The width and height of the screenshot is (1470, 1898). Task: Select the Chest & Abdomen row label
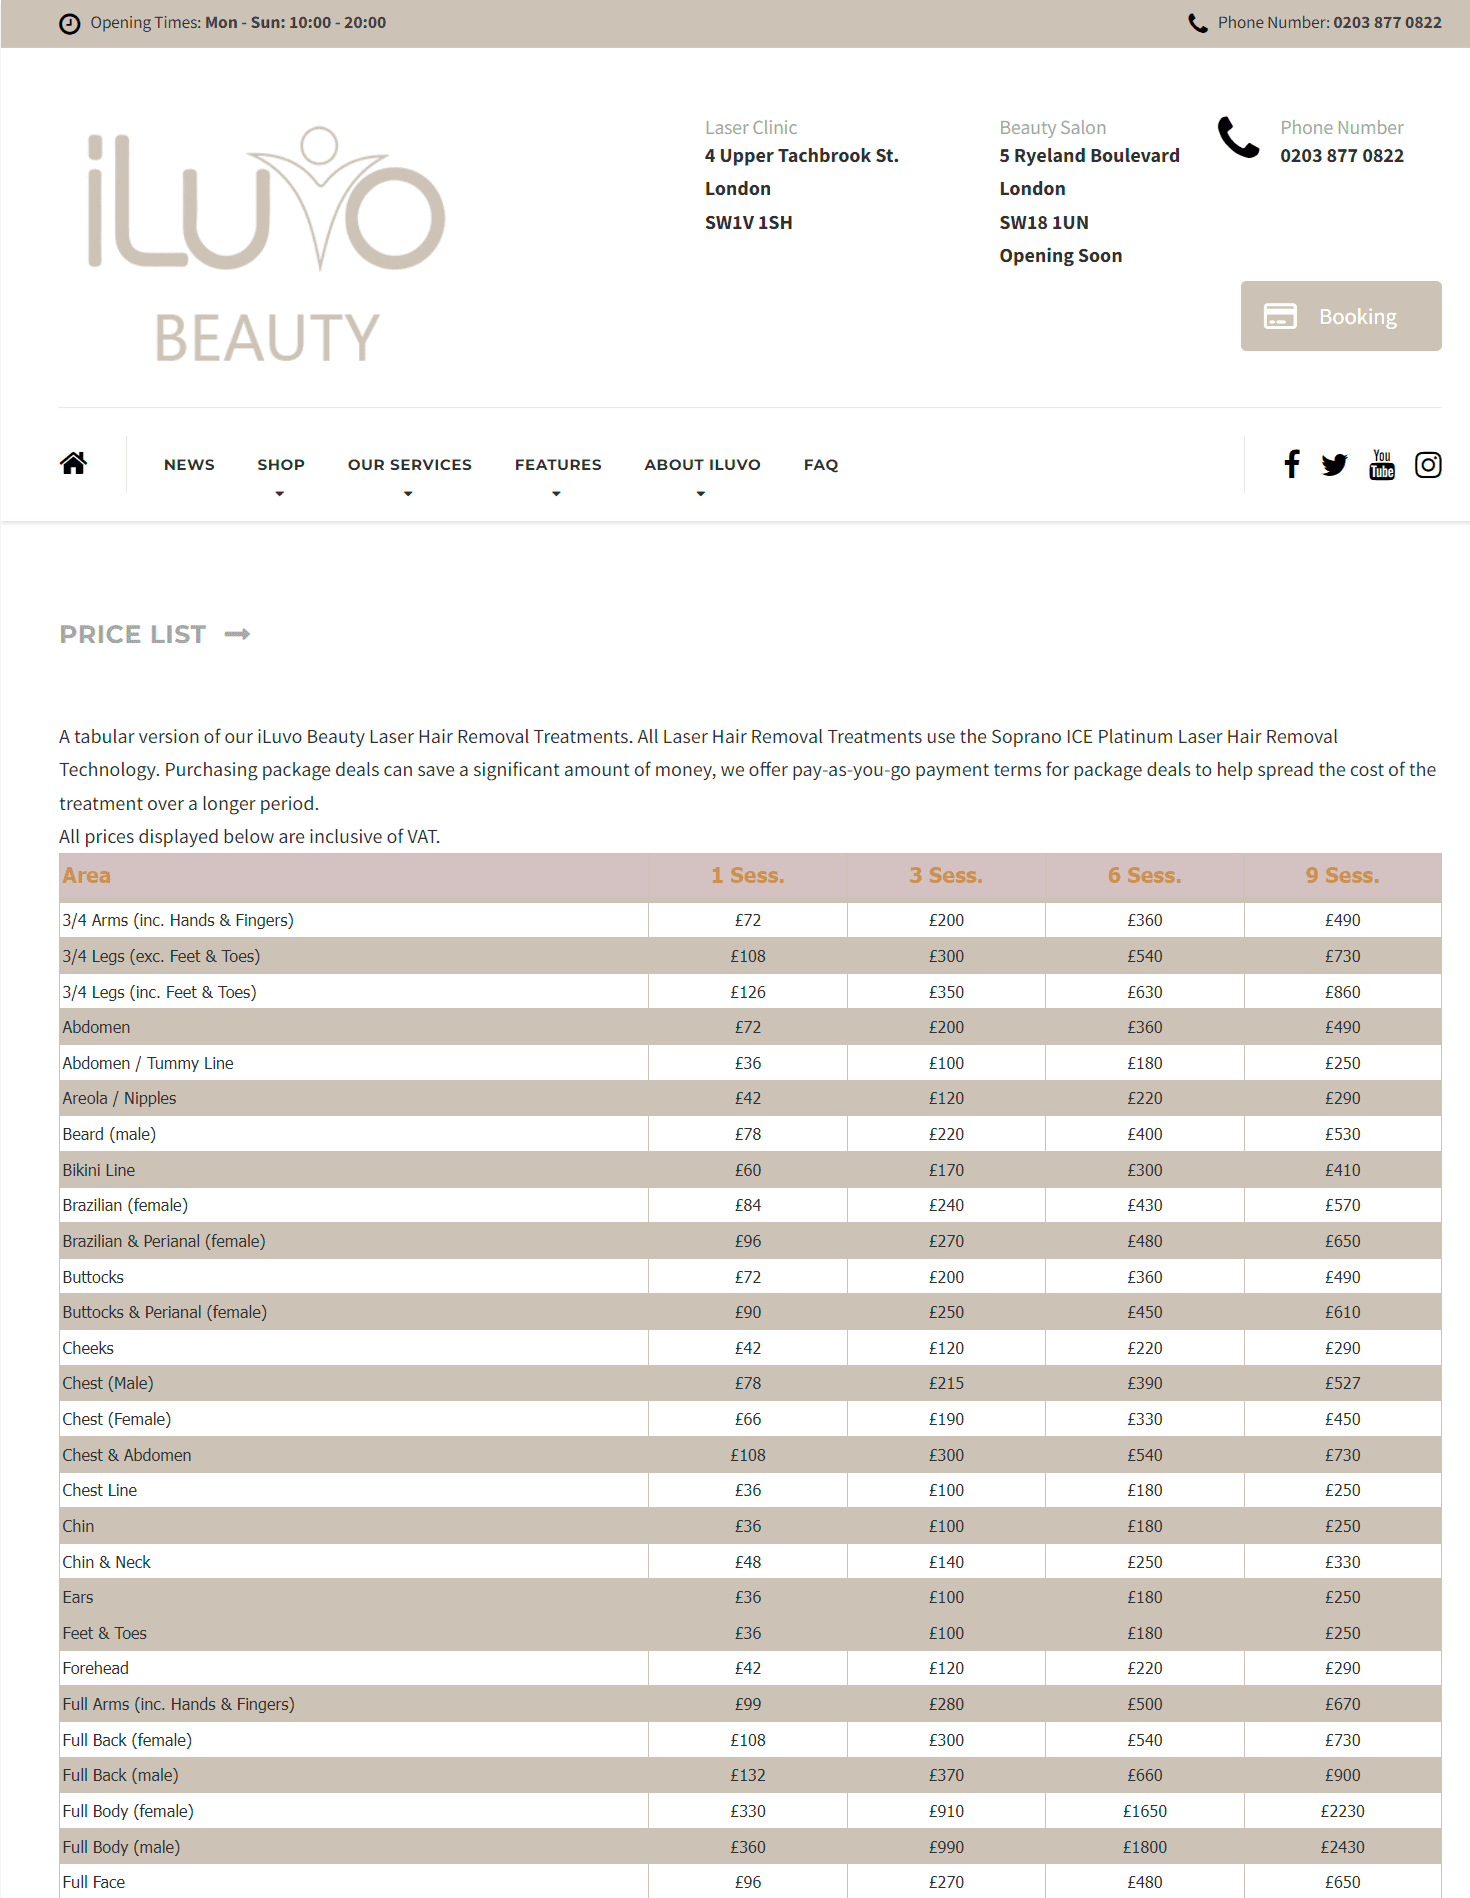(127, 1455)
